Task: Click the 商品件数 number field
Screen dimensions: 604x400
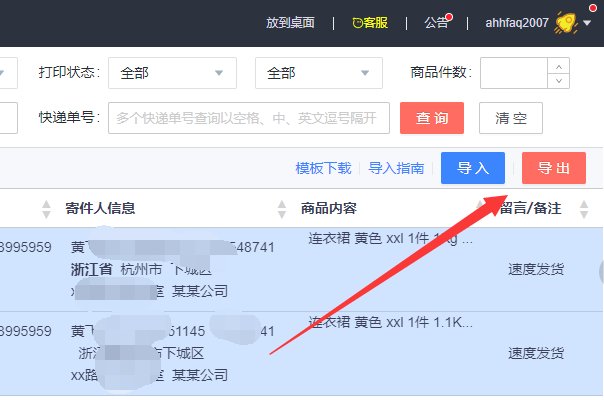Action: pos(513,73)
